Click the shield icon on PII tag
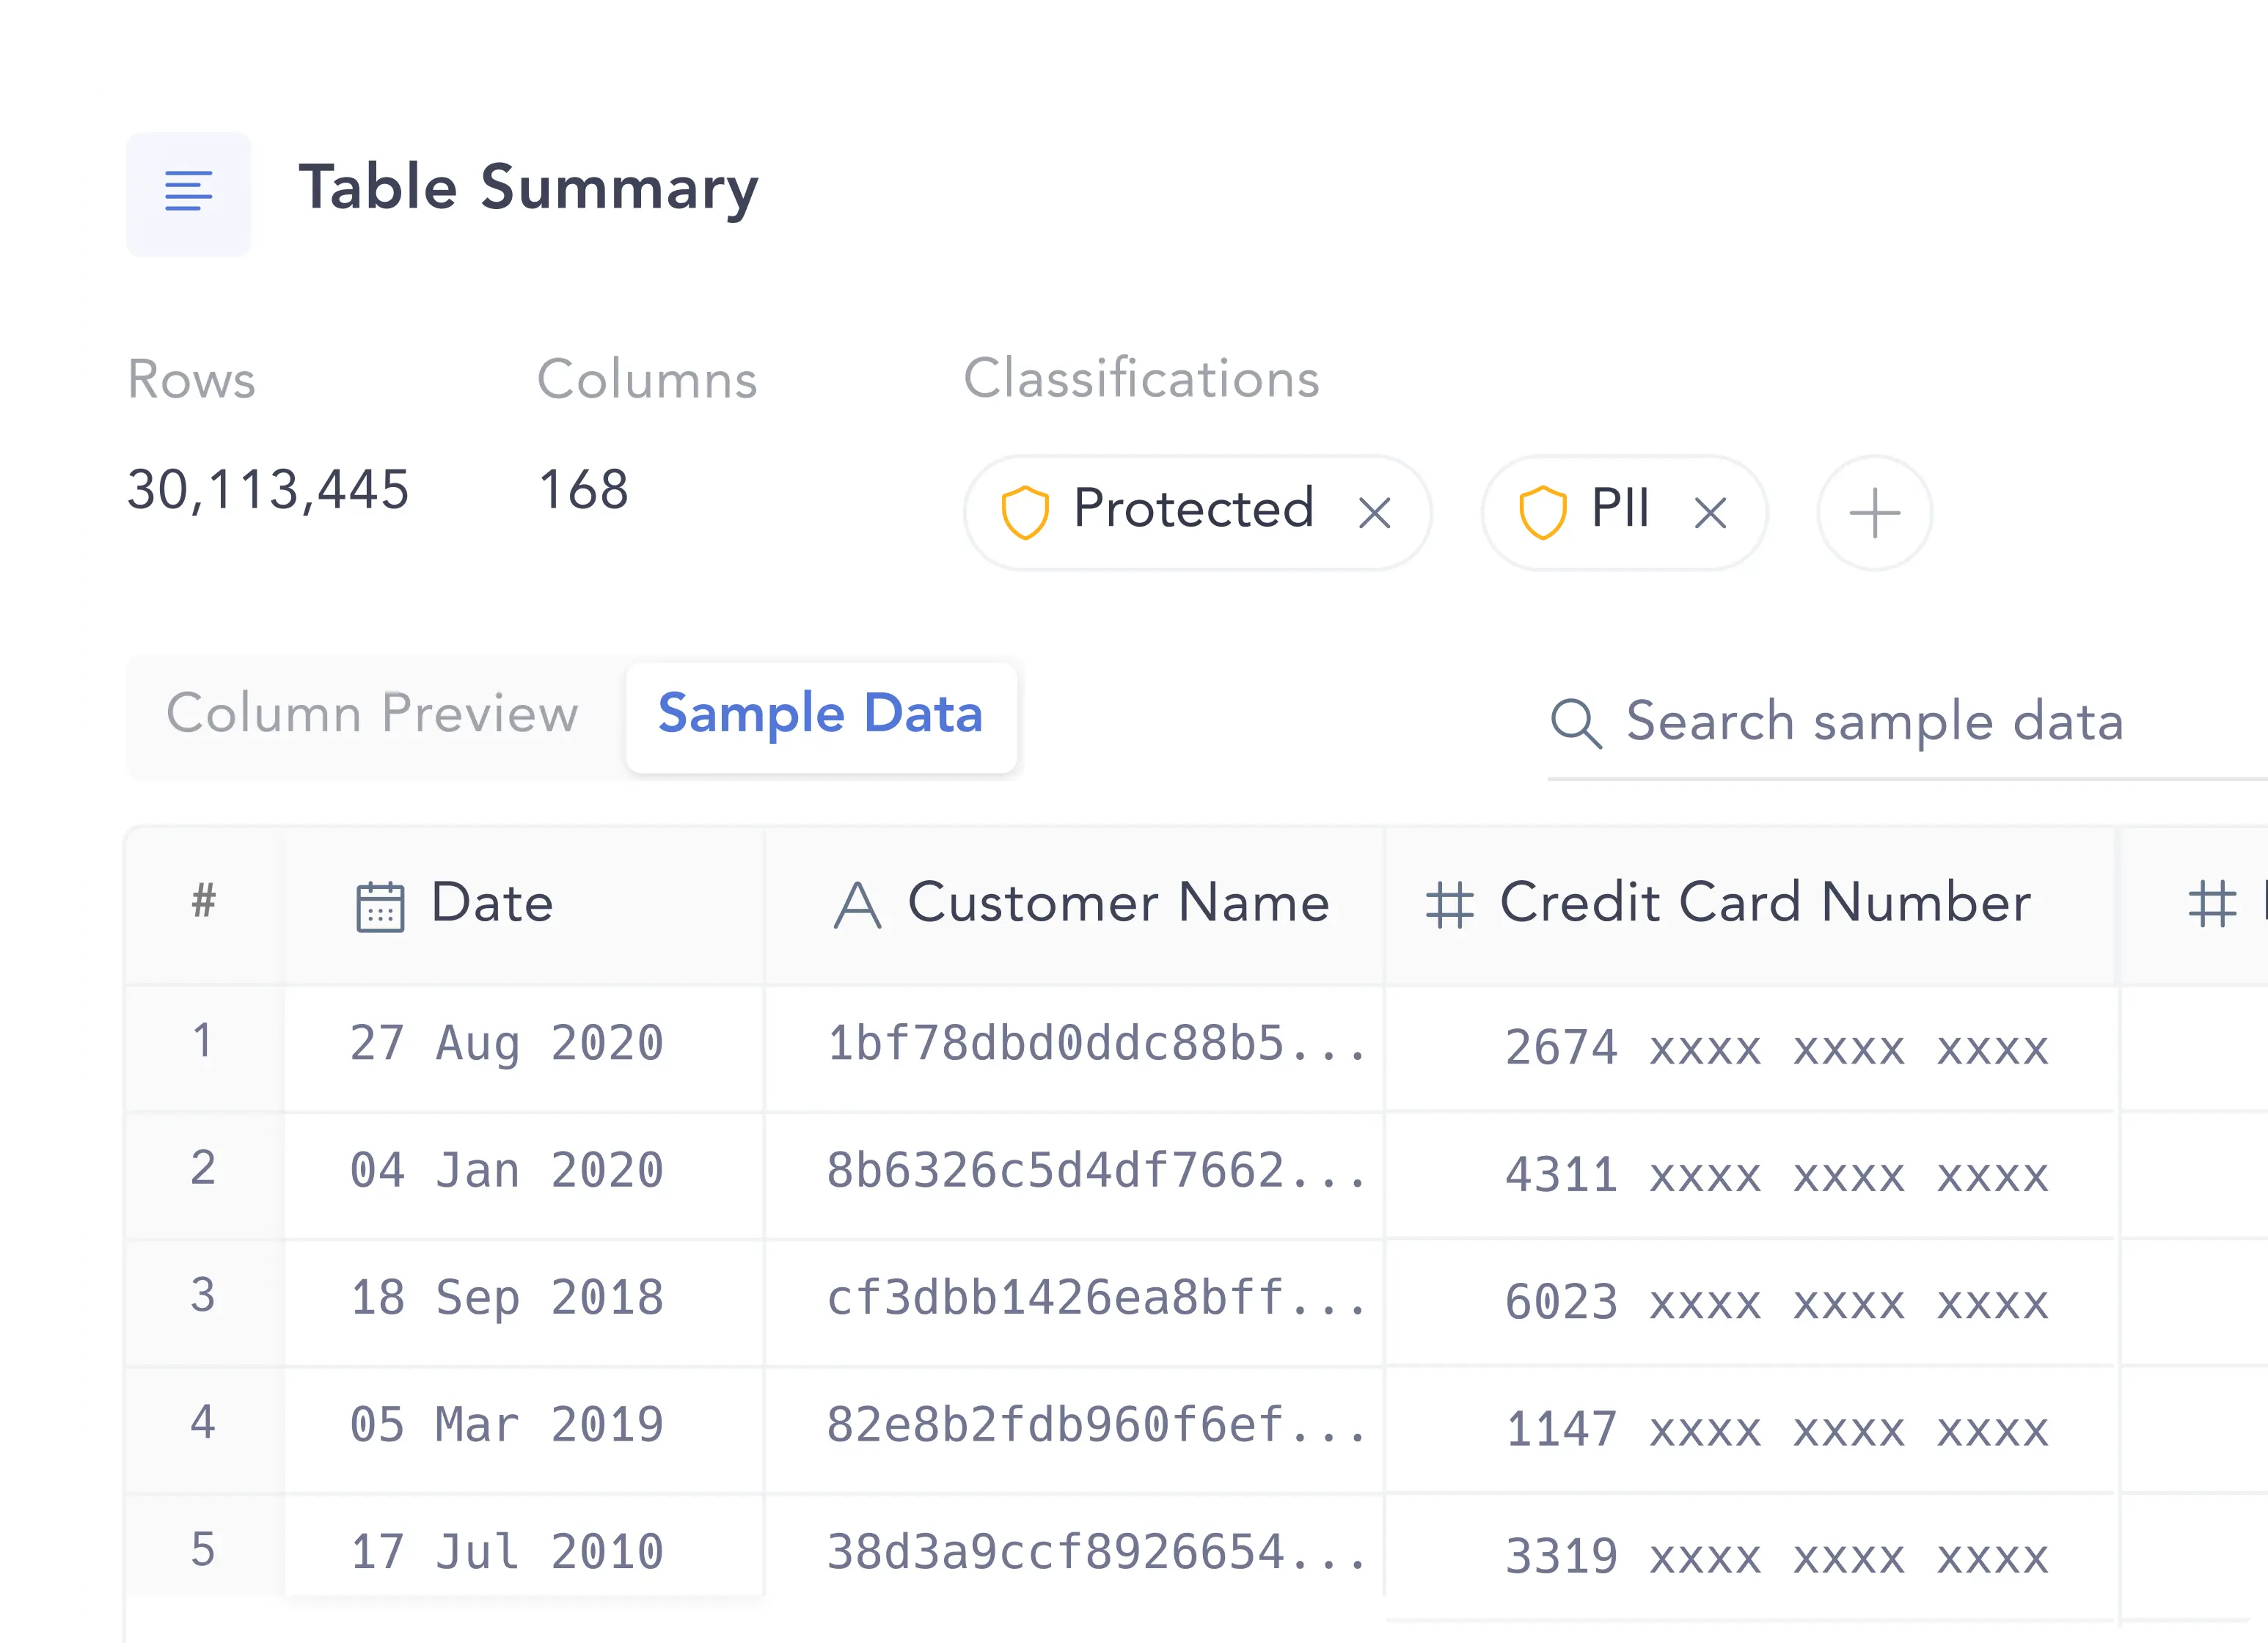 click(x=1542, y=512)
